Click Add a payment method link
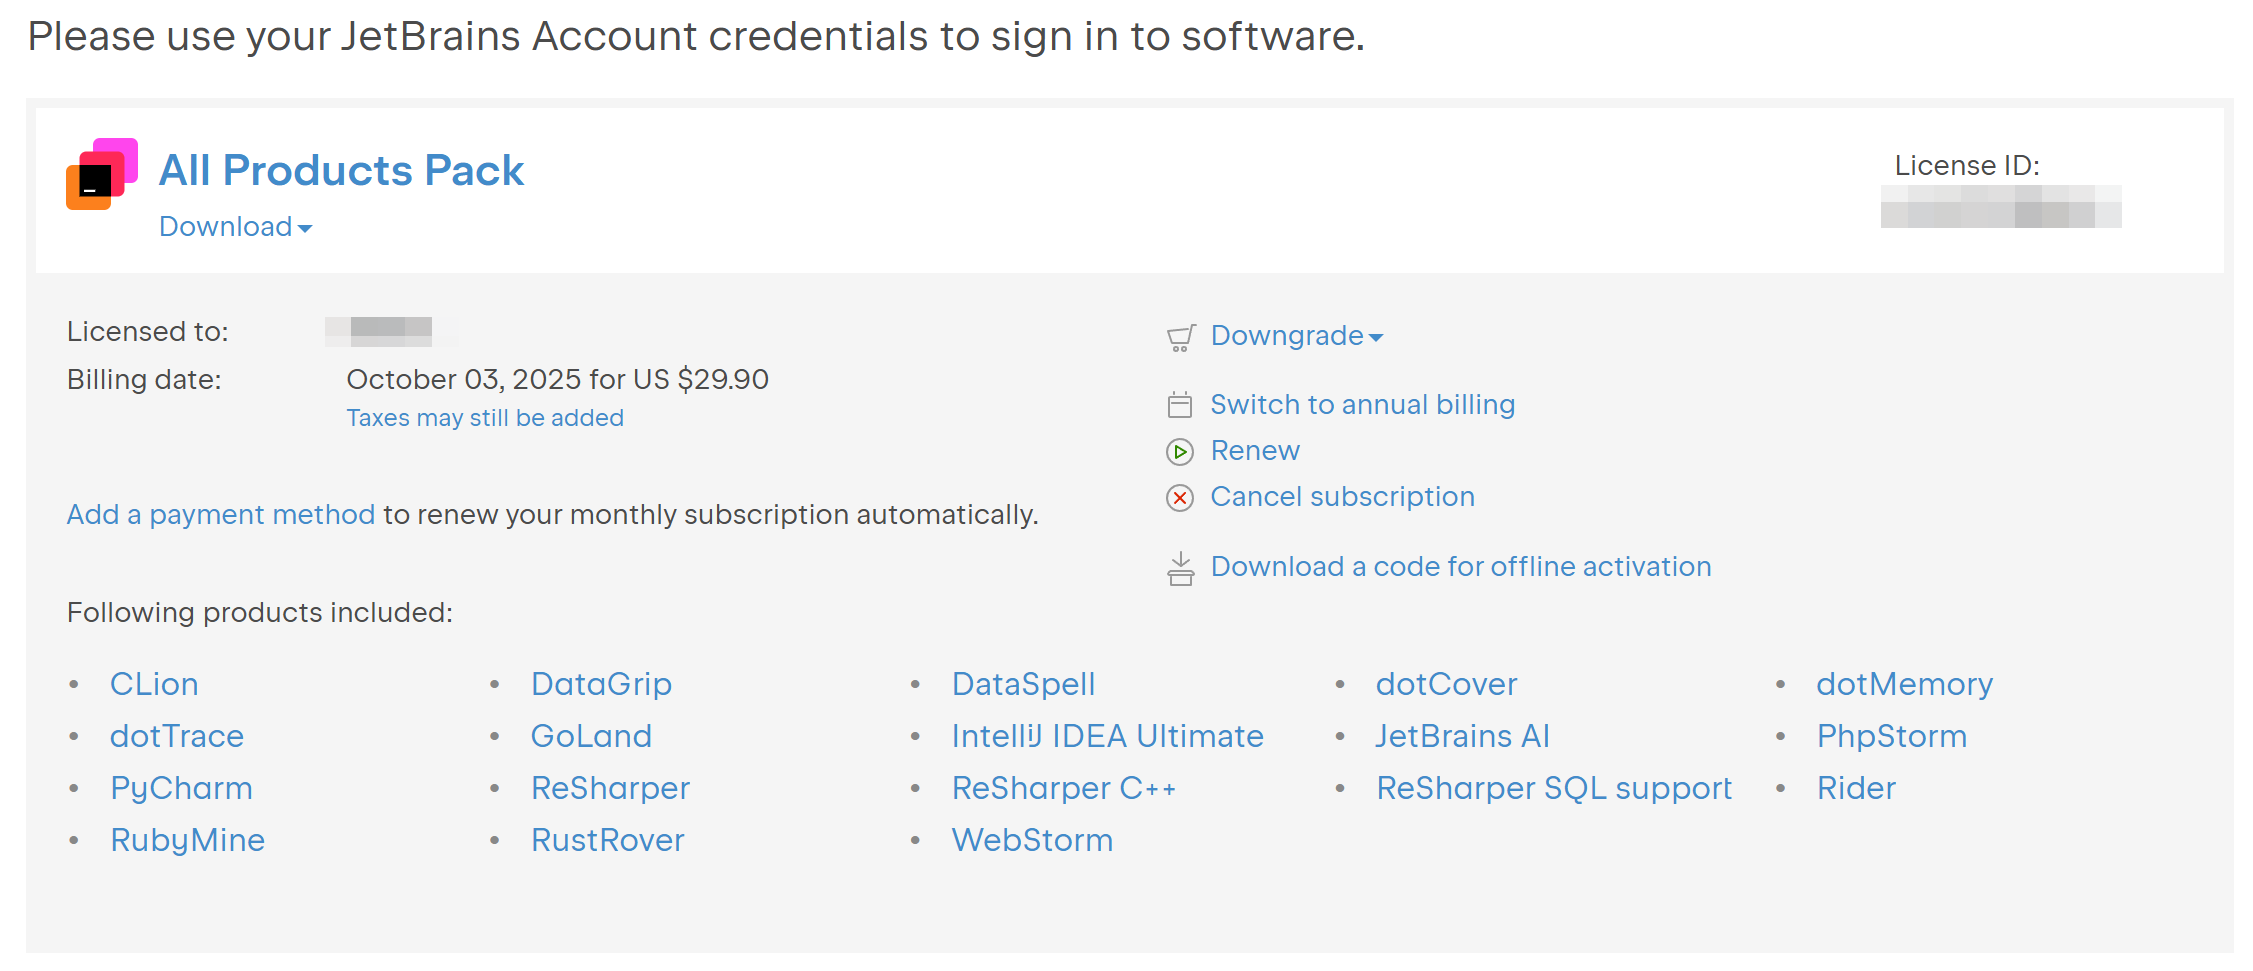2253x971 pixels. (221, 515)
